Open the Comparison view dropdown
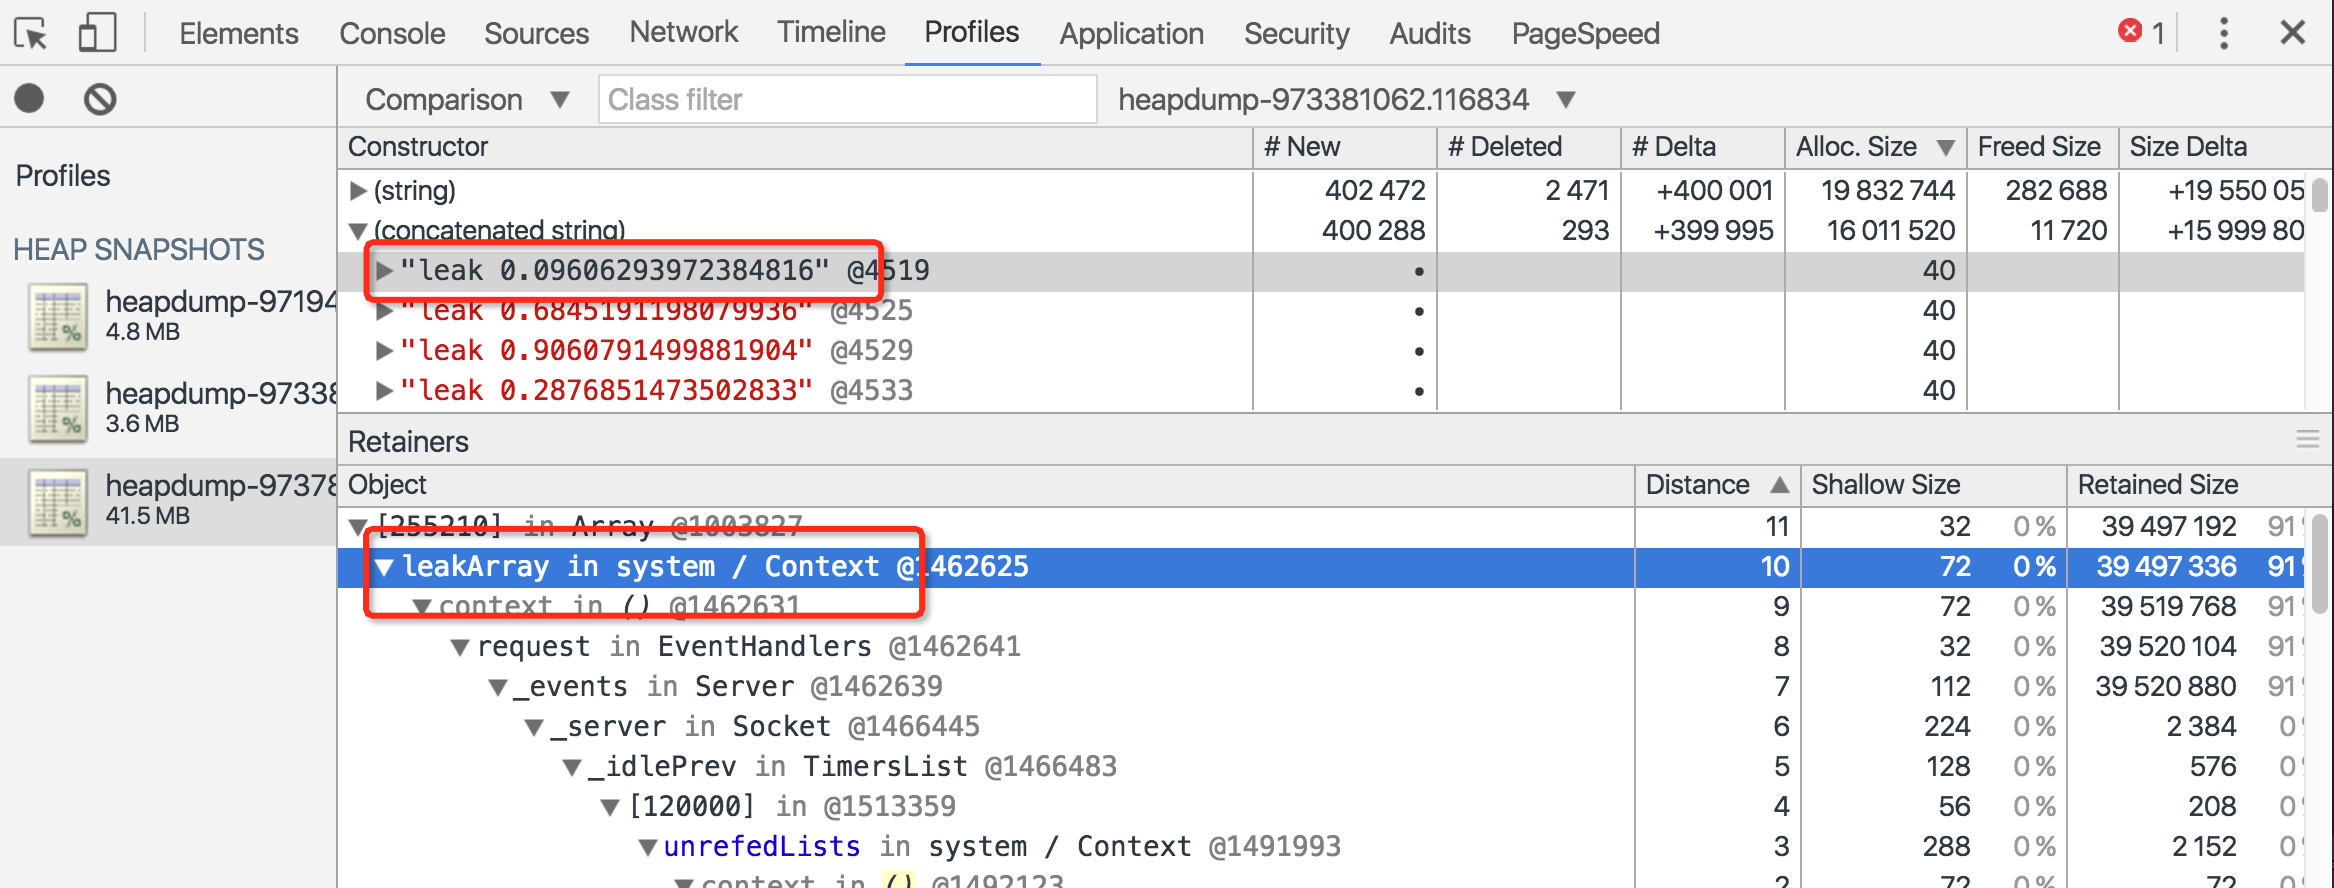The width and height of the screenshot is (2334, 888). point(467,99)
